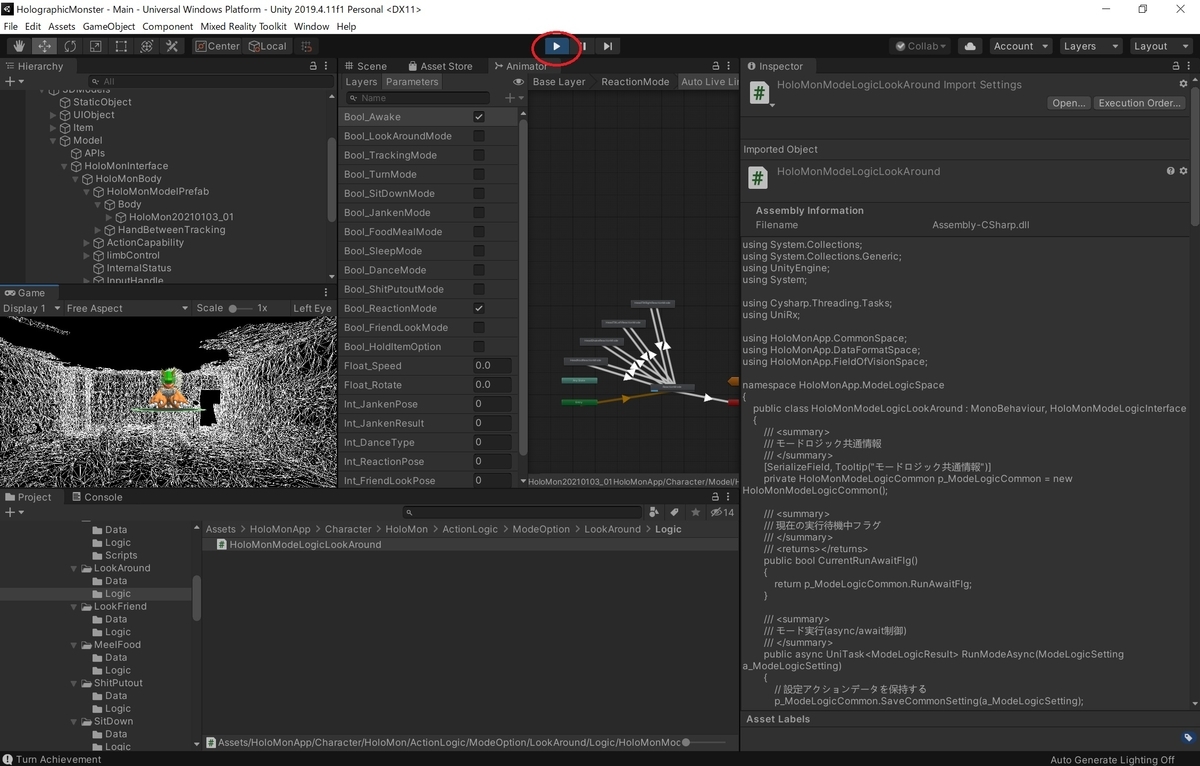Expand ActionCapability in Hierarchy
The image size is (1200, 766).
click(87, 243)
